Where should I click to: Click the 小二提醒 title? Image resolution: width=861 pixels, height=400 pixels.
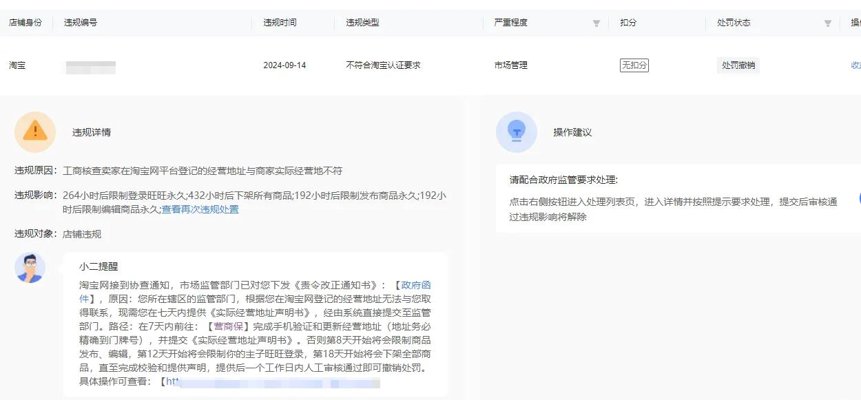[x=98, y=266]
